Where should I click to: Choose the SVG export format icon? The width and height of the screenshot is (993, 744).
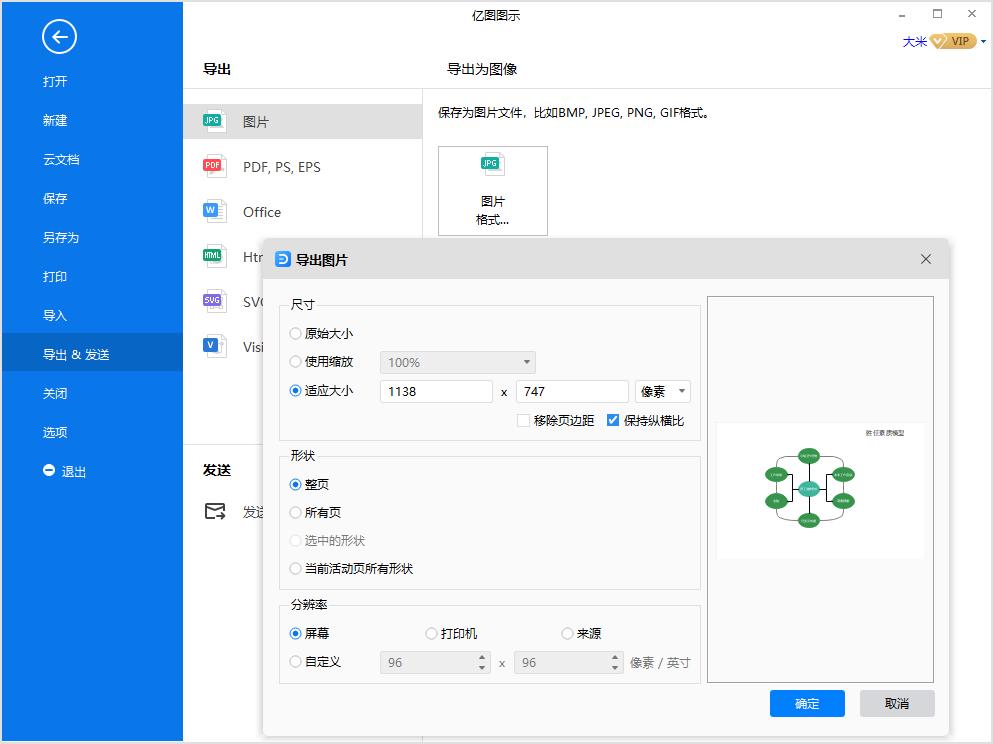tap(213, 301)
